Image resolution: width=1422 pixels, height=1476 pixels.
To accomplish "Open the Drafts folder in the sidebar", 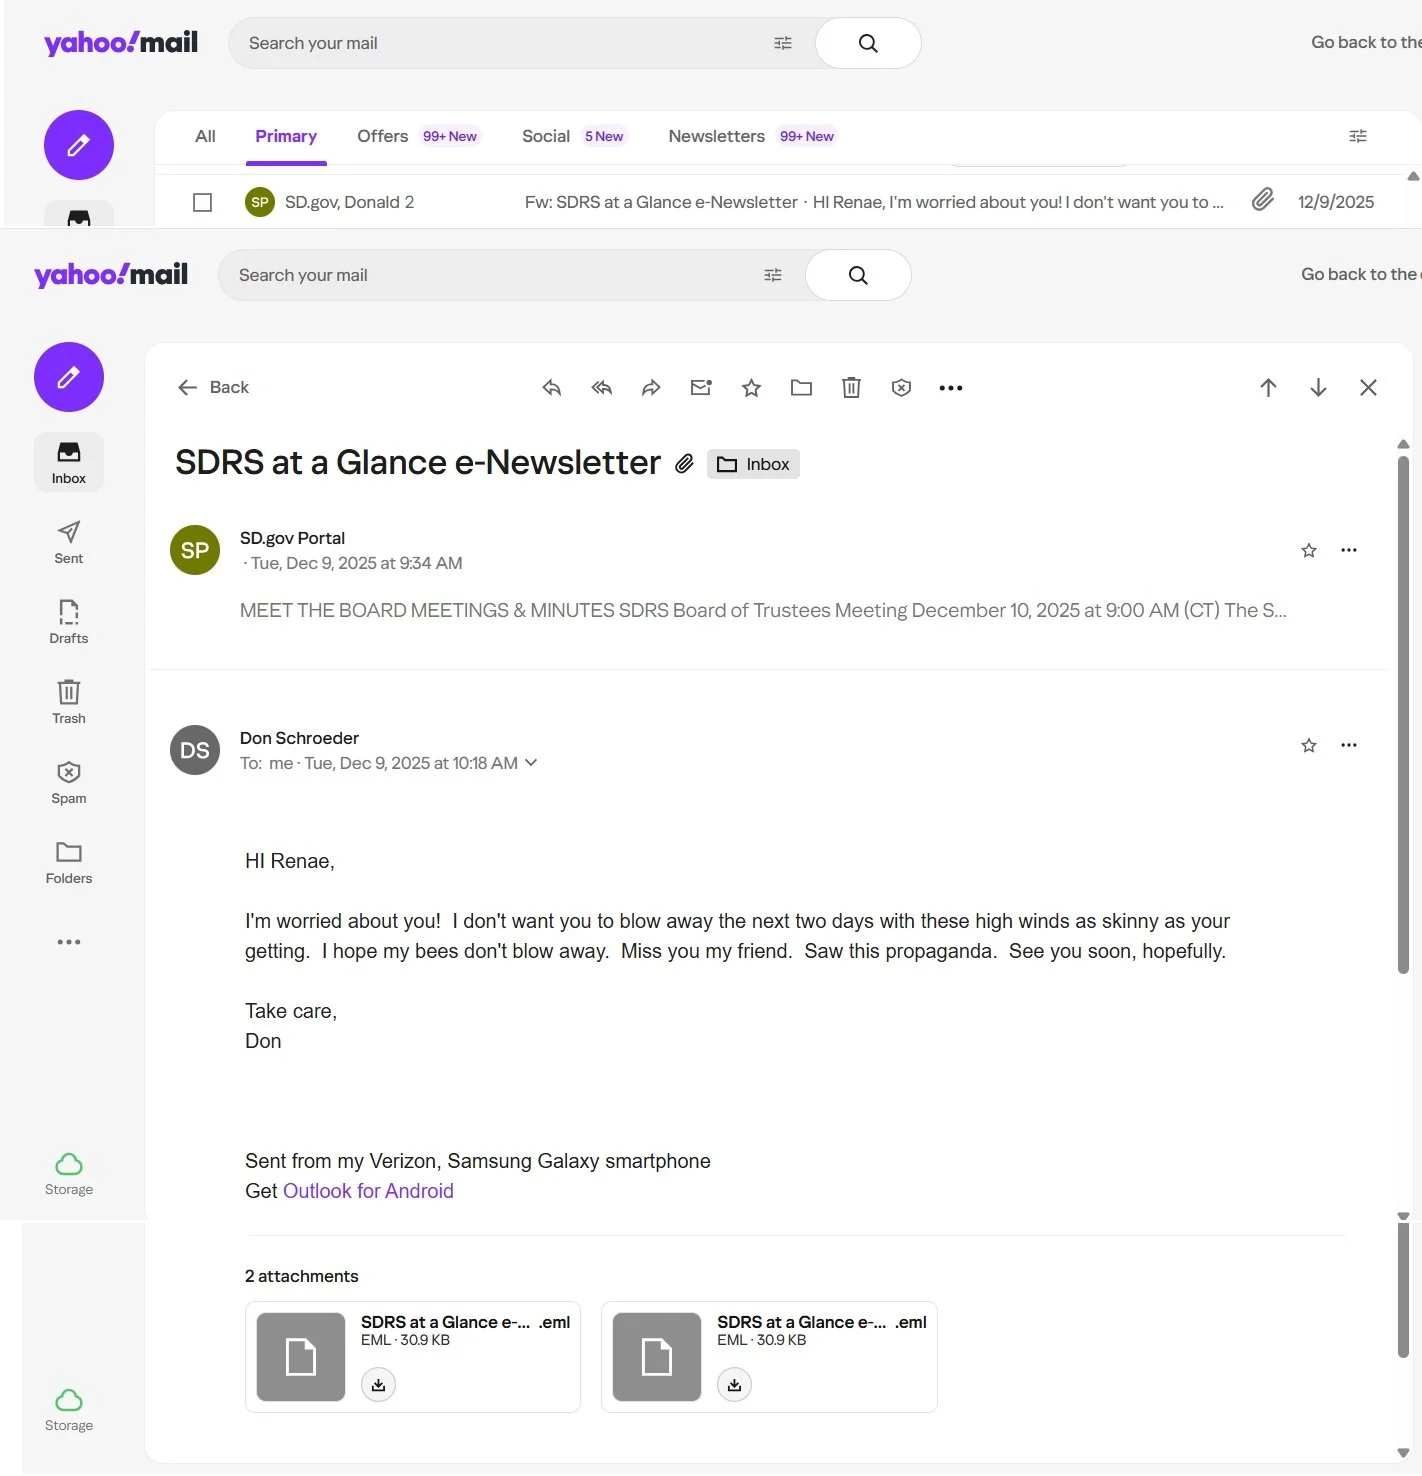I will click(68, 622).
